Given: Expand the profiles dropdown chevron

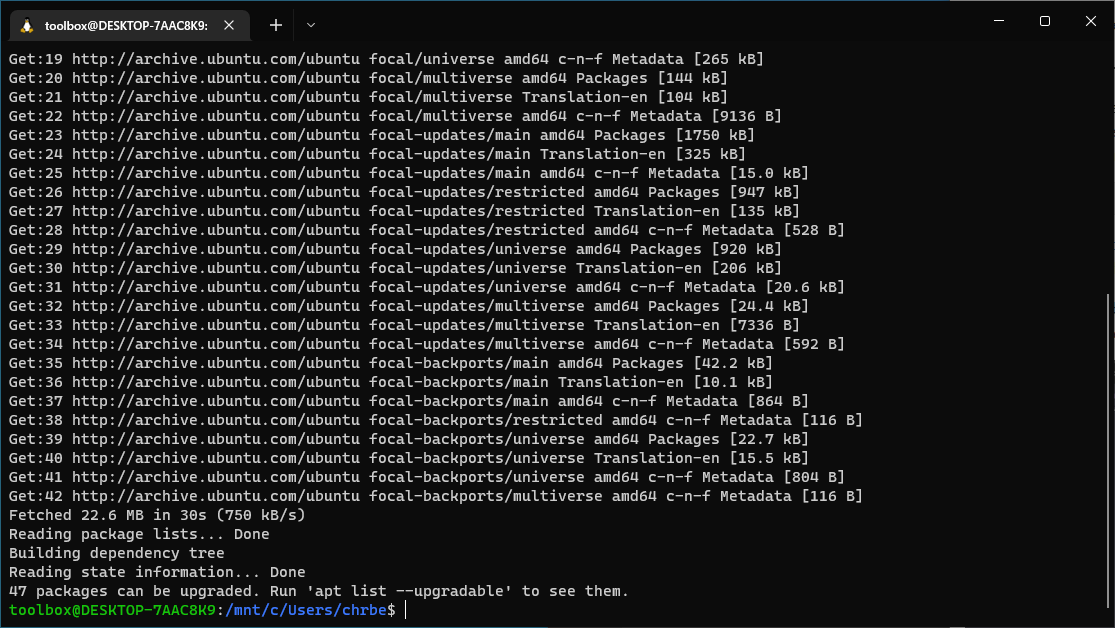Looking at the screenshot, I should coord(311,25).
